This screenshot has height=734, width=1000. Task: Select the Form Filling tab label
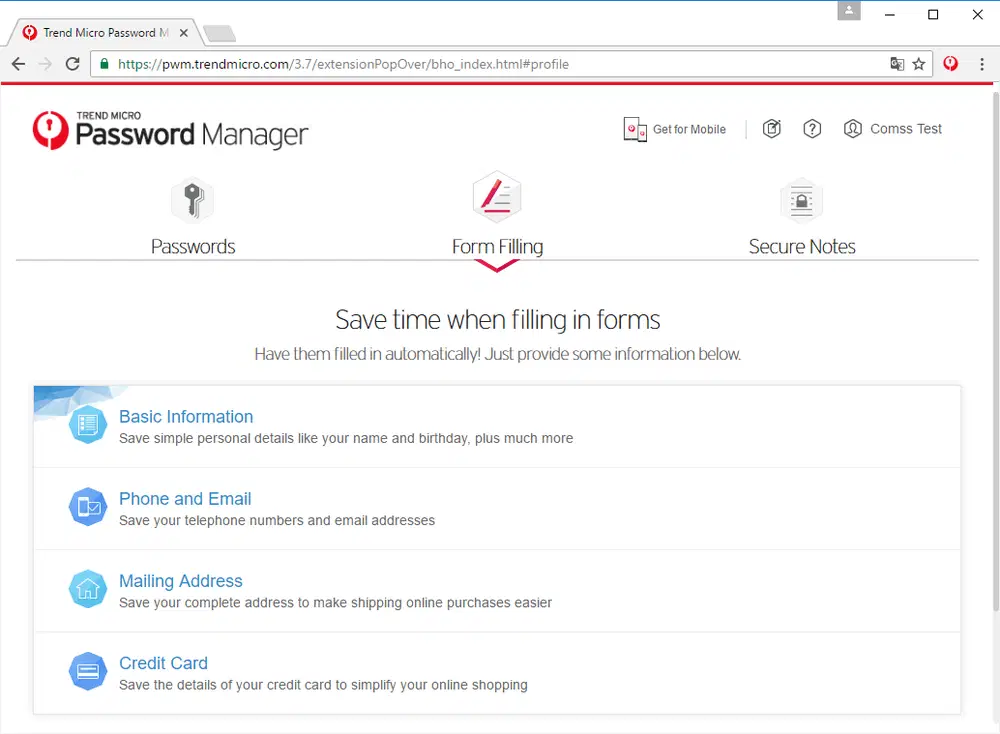point(497,247)
